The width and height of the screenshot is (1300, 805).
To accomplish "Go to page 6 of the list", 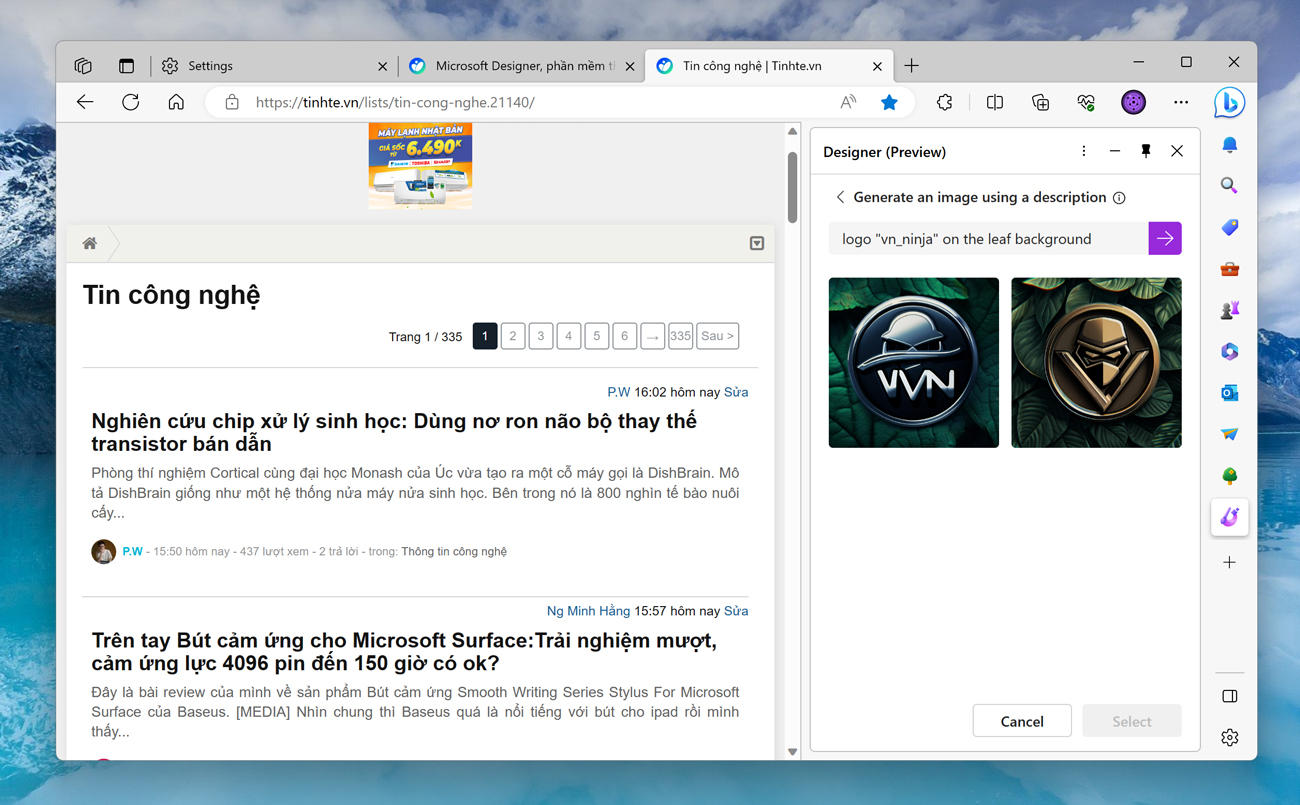I will point(624,336).
